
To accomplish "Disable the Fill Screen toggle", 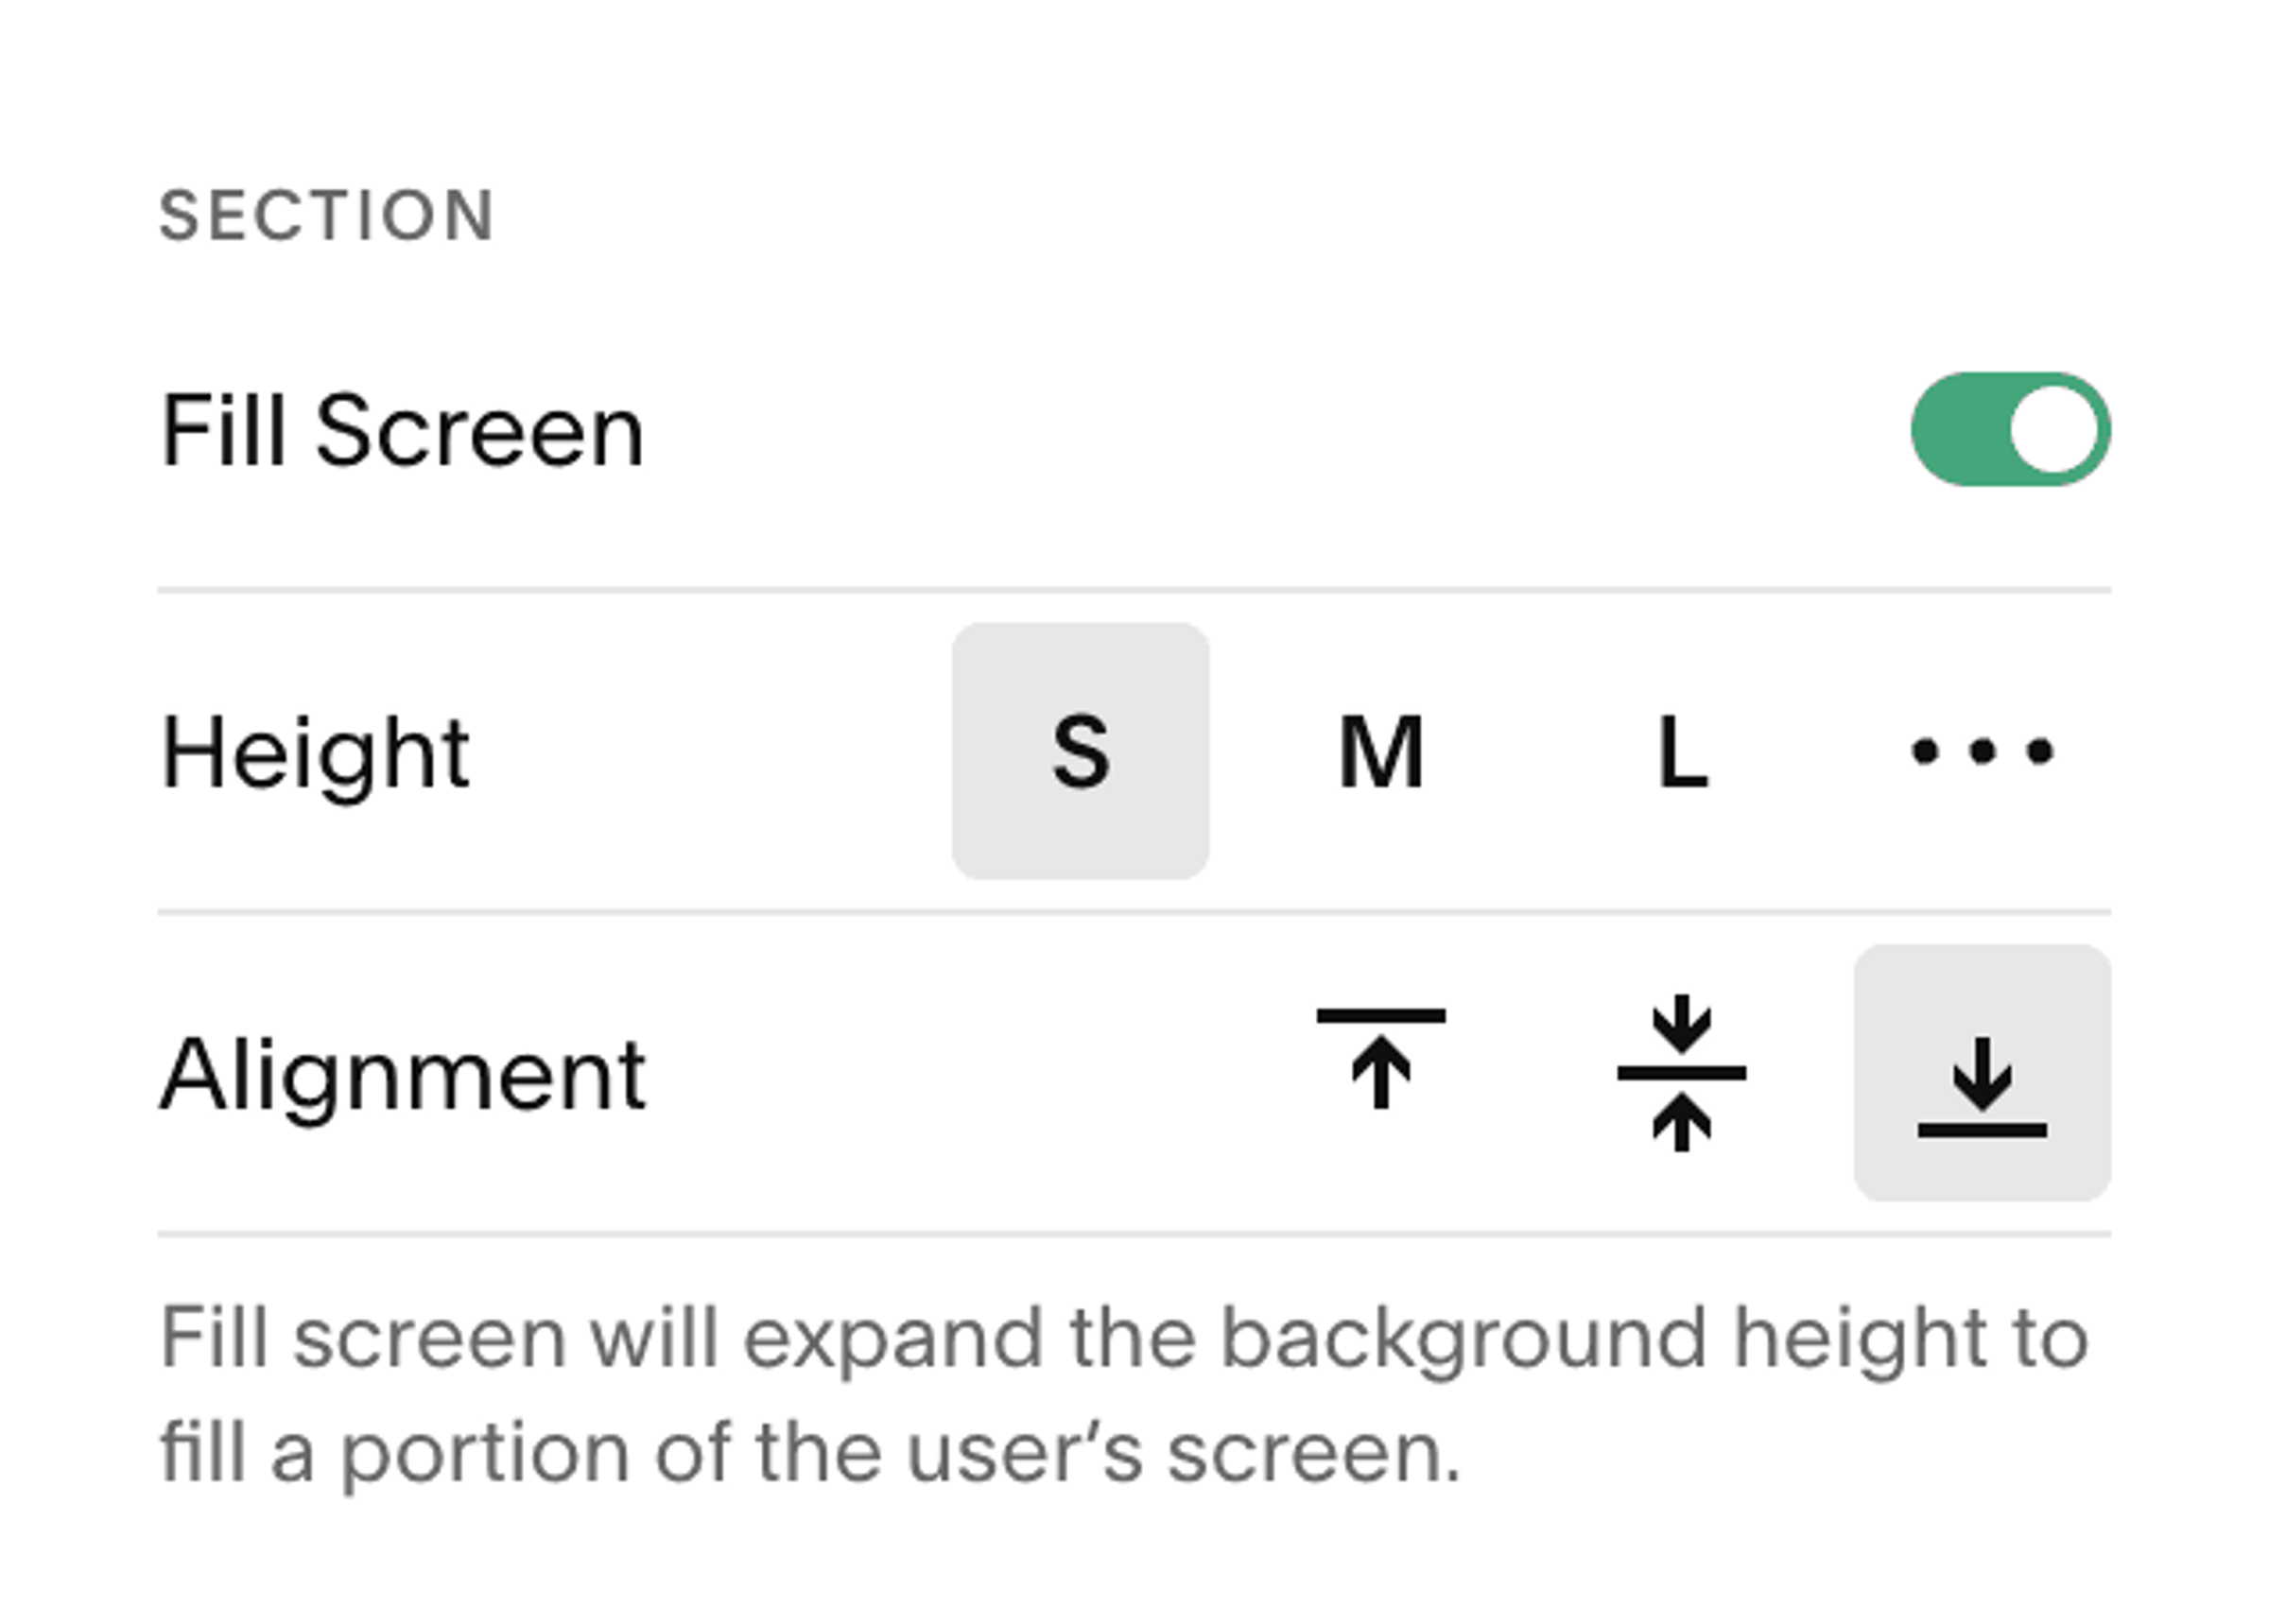I will (2010, 429).
